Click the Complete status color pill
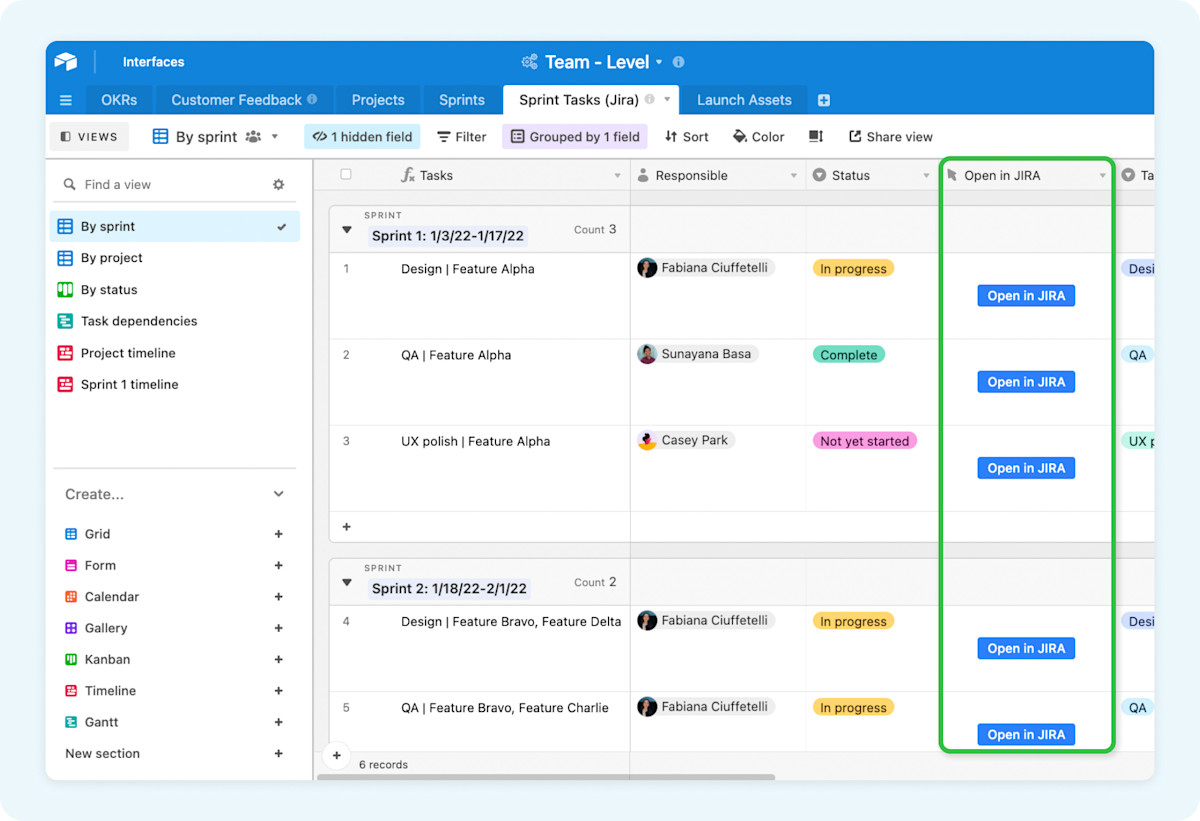 pyautogui.click(x=848, y=354)
